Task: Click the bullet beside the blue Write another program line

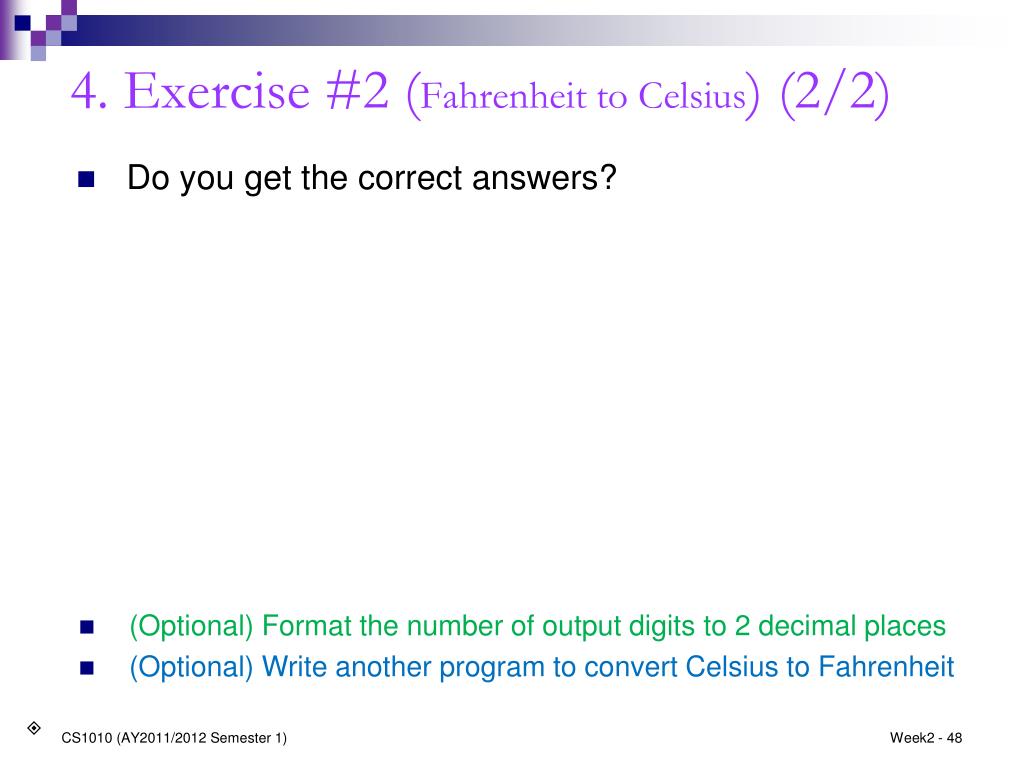Action: 87,668
